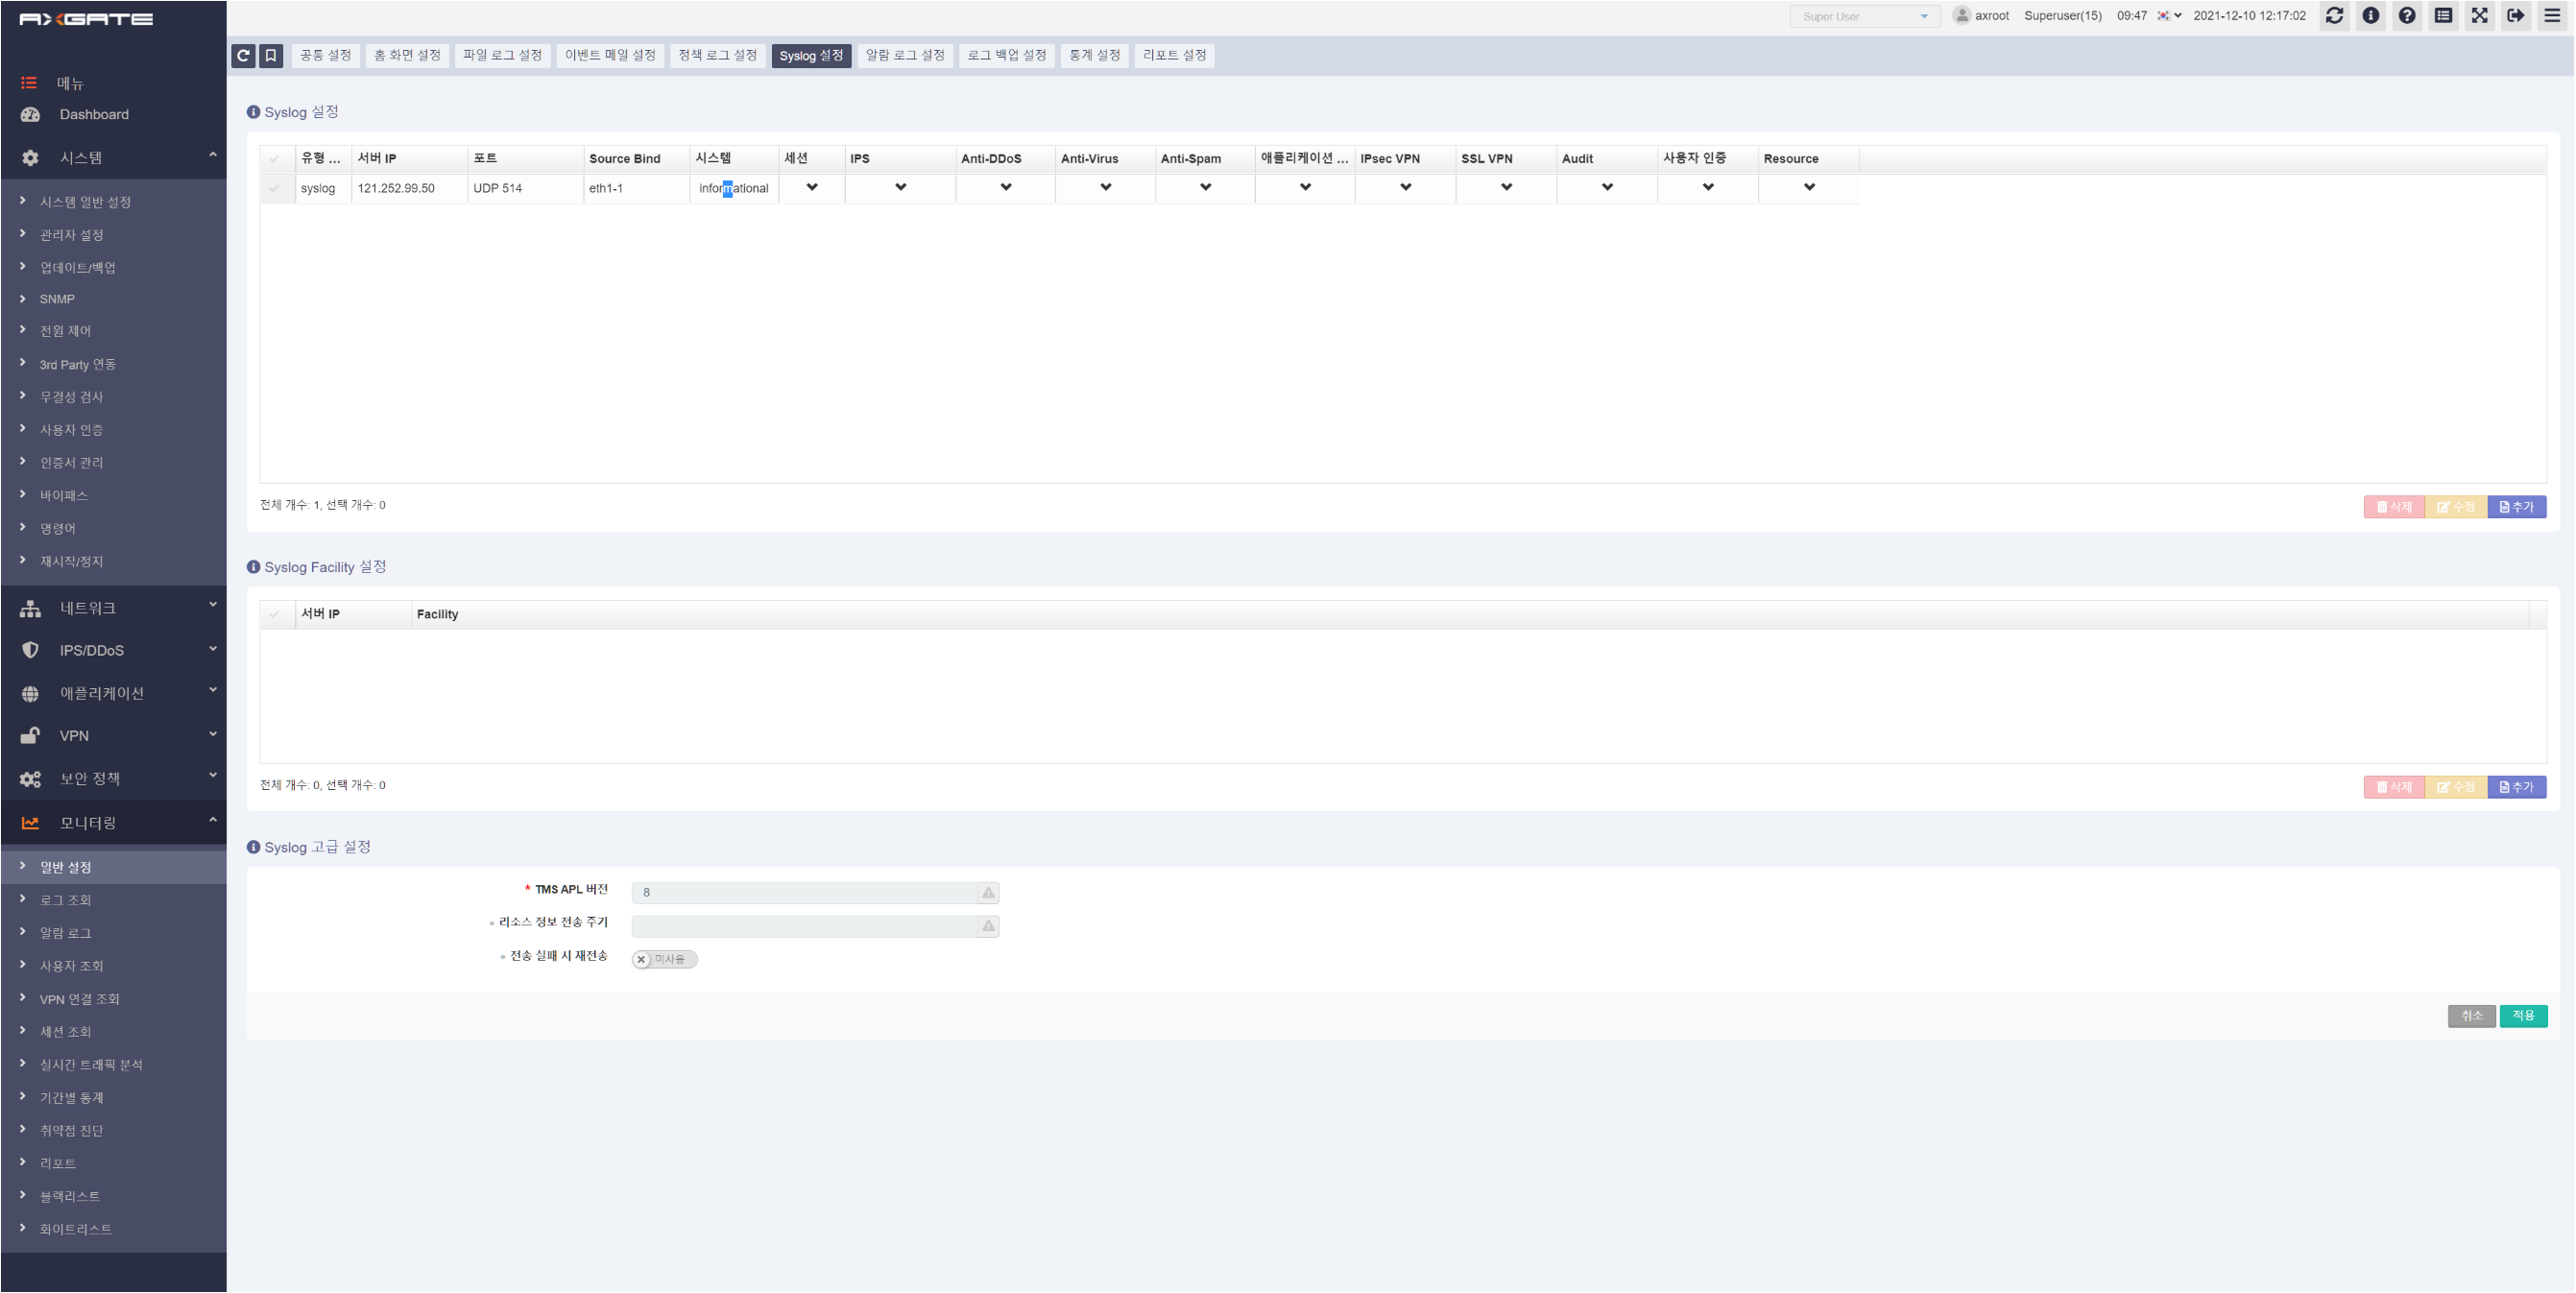Switch to the 공통 설정 tab
This screenshot has height=1293, width=2576.
pyautogui.click(x=325, y=56)
